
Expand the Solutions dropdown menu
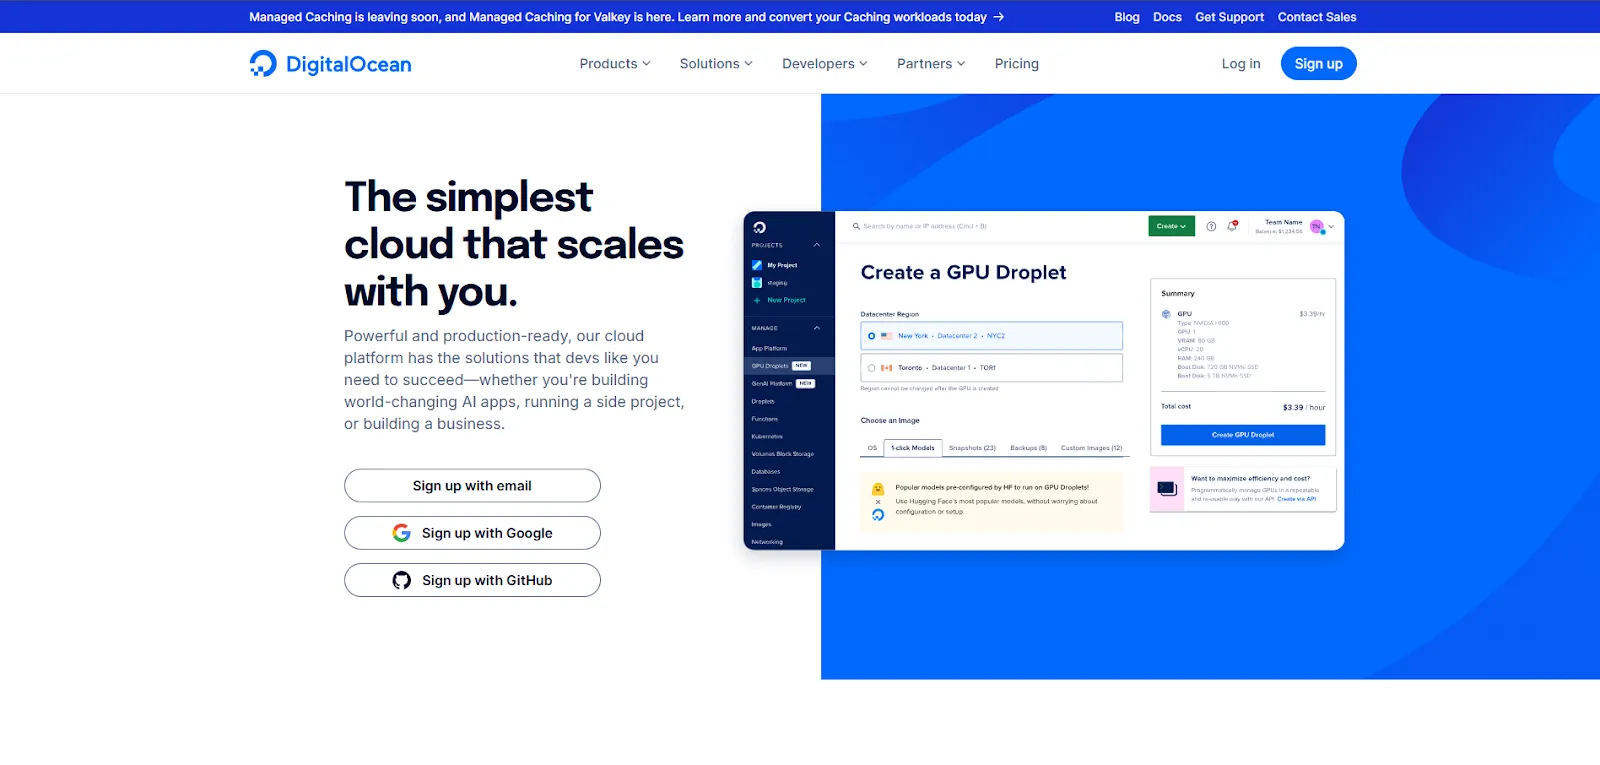pos(716,64)
